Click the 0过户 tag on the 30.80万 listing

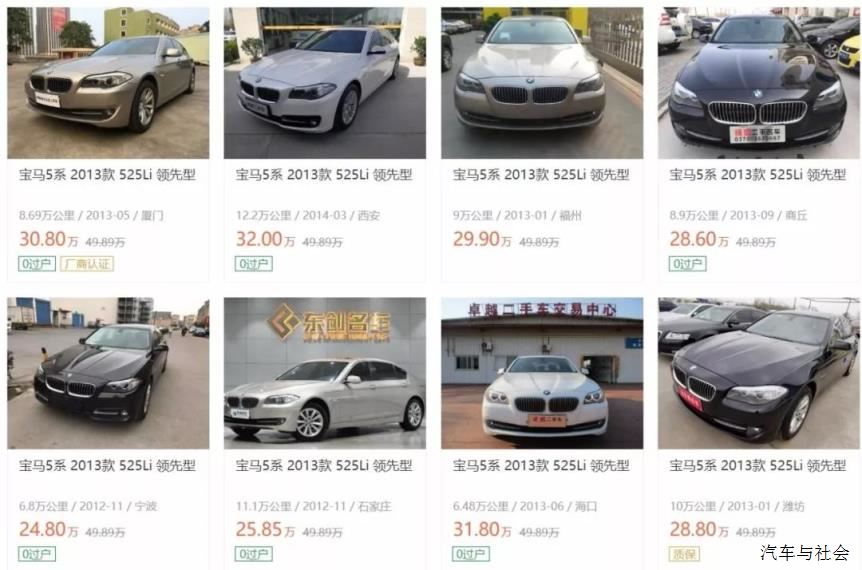coord(37,264)
